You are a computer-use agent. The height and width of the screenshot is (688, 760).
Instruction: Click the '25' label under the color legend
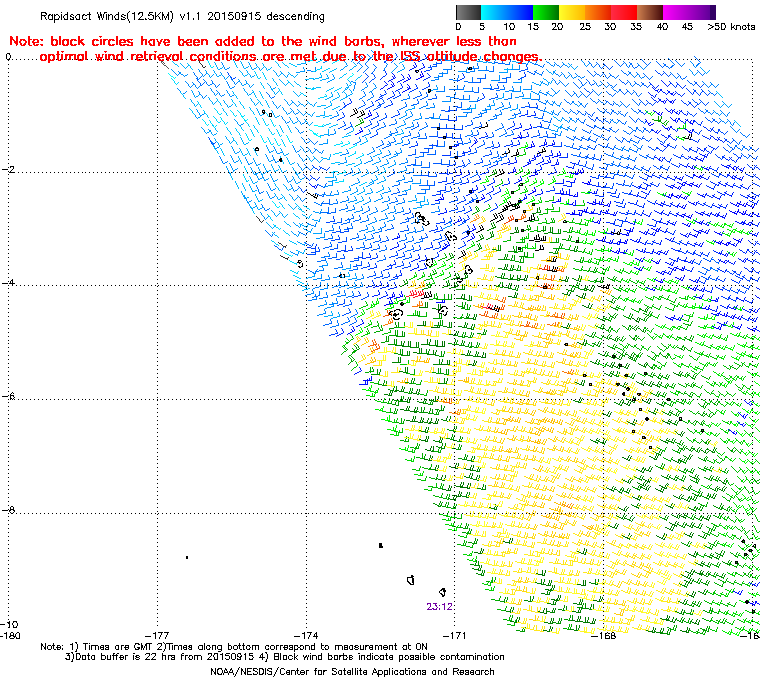click(585, 27)
